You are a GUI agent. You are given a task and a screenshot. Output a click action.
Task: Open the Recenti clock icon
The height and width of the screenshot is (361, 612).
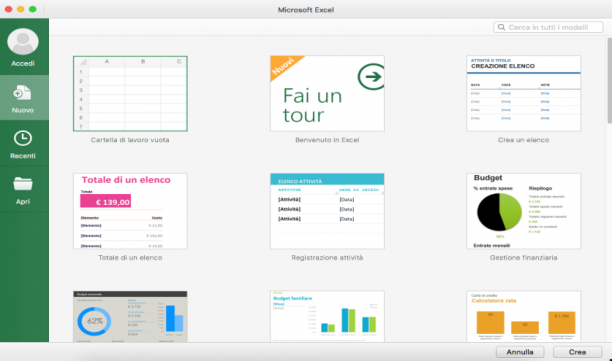tap(23, 138)
